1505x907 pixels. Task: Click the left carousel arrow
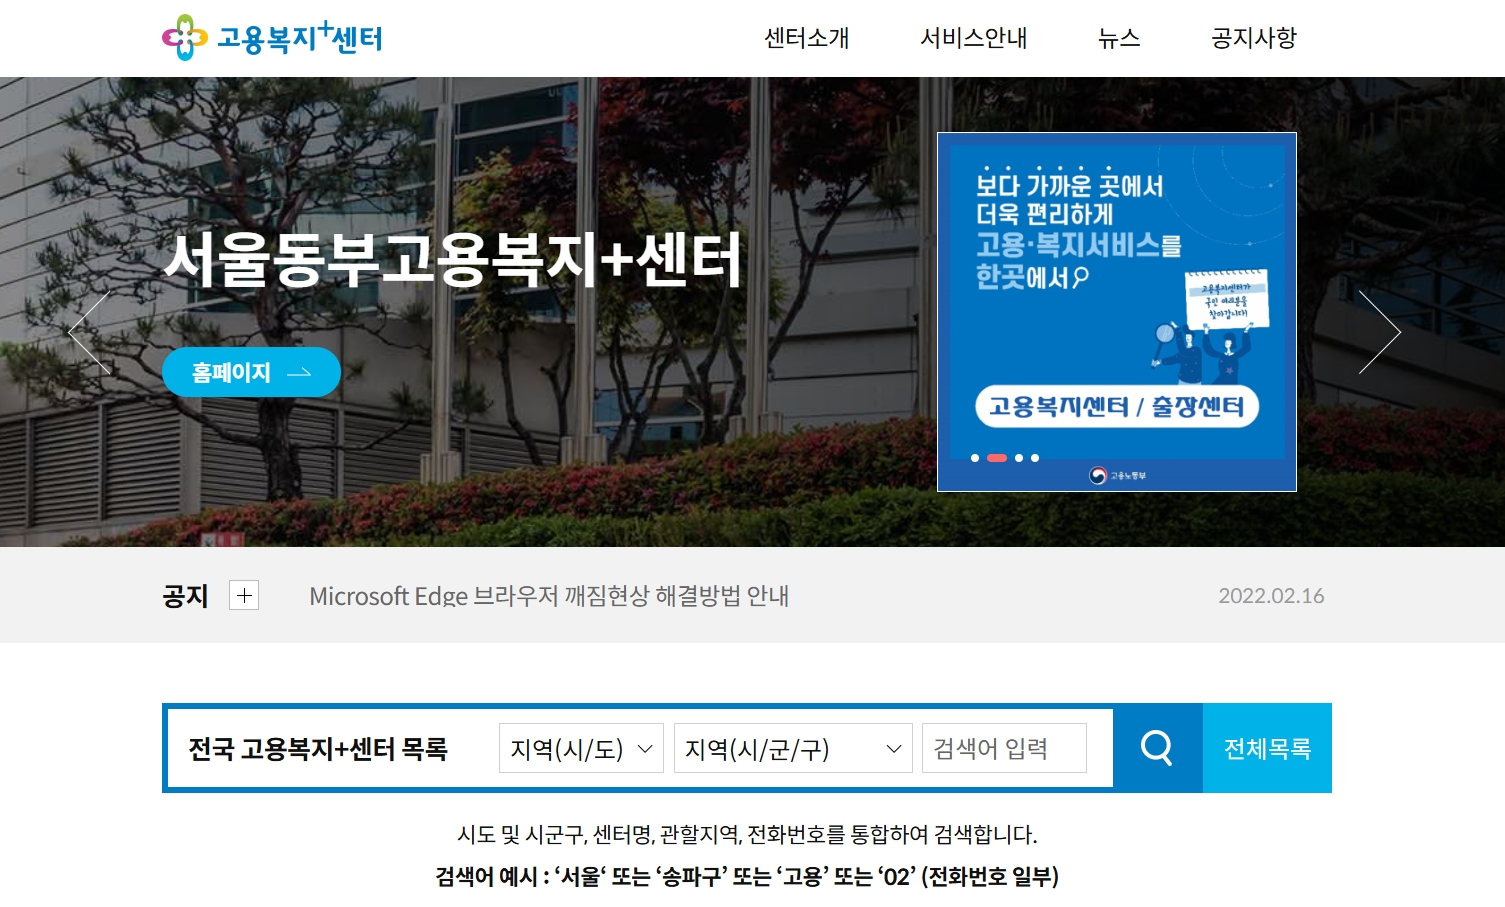pos(86,331)
